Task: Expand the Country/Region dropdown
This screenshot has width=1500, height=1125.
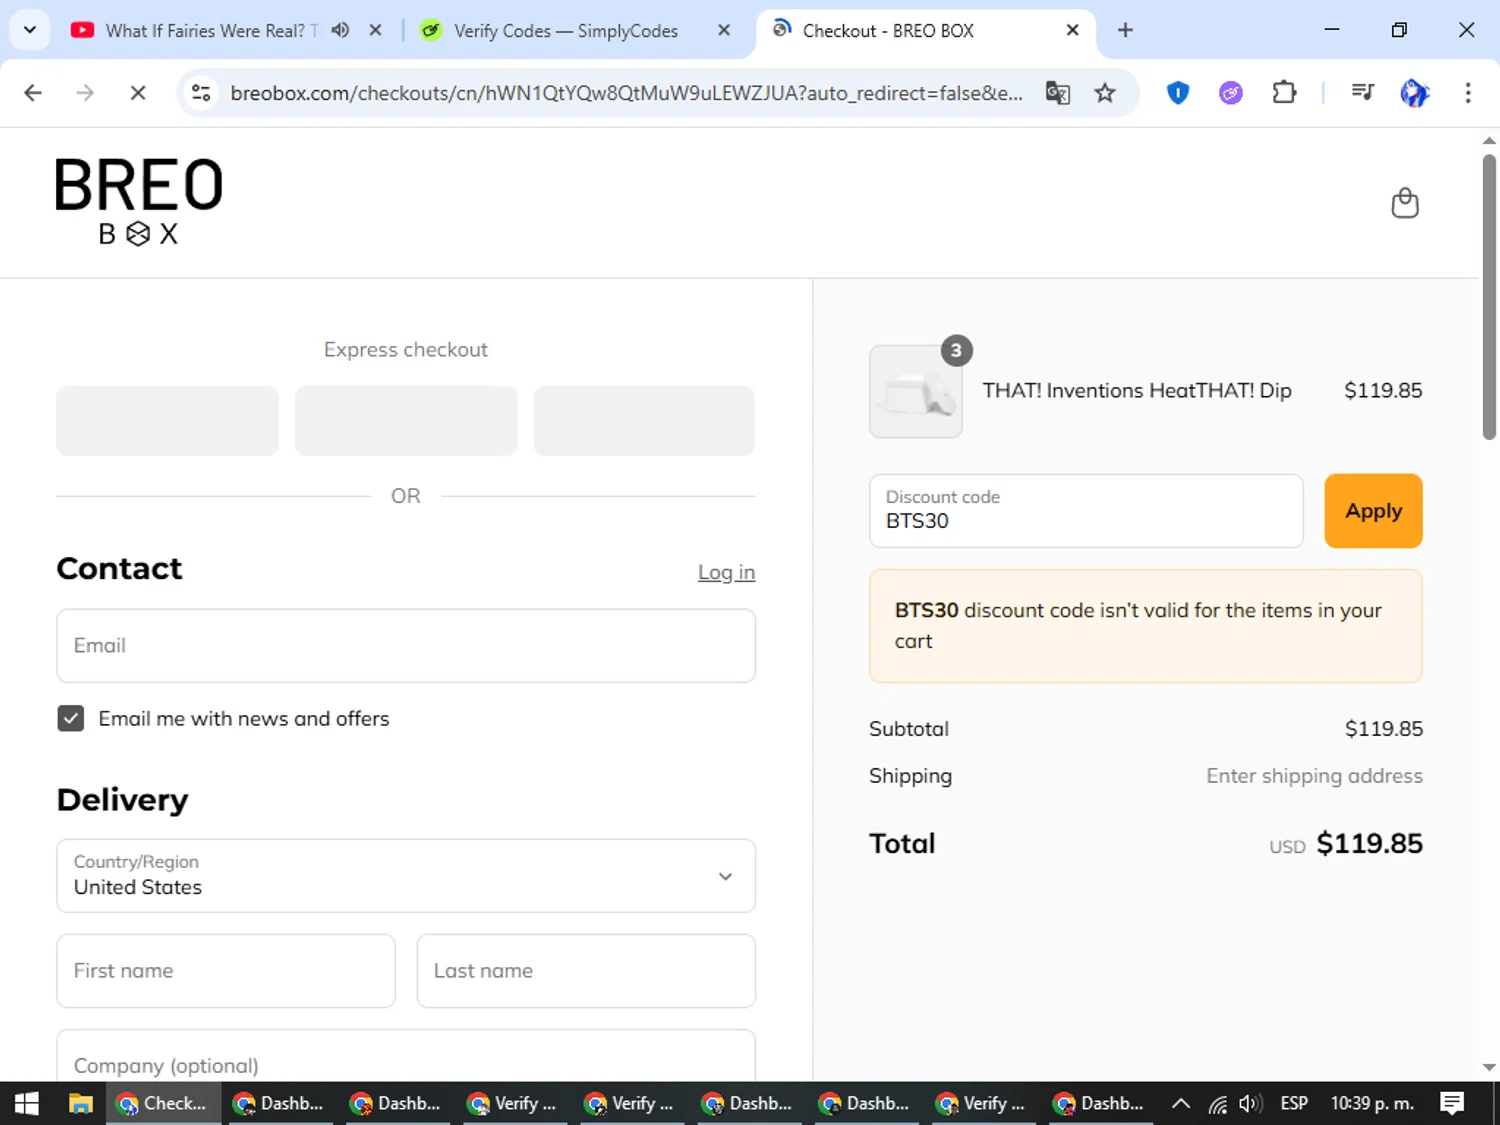Action: pyautogui.click(x=406, y=876)
